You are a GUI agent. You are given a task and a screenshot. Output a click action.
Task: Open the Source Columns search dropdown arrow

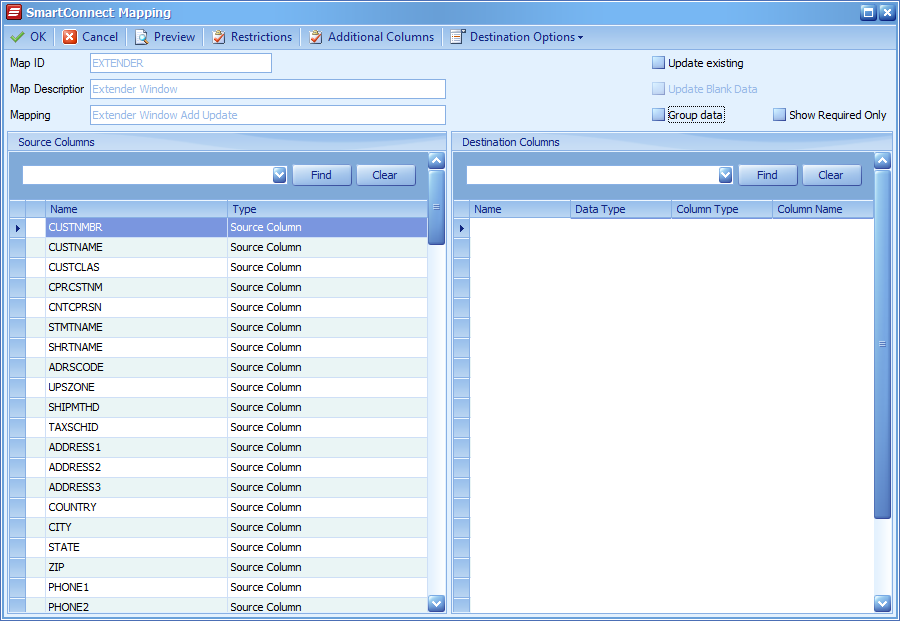pos(279,175)
